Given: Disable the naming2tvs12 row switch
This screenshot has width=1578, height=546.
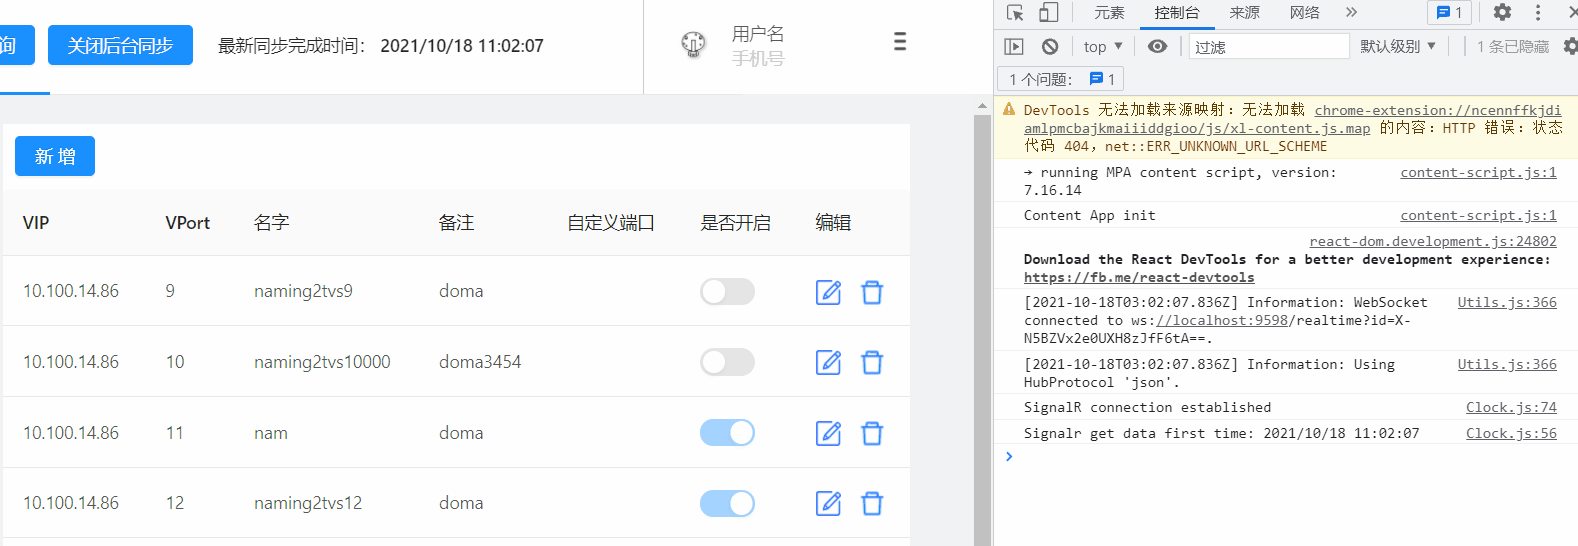Looking at the screenshot, I should 727,503.
